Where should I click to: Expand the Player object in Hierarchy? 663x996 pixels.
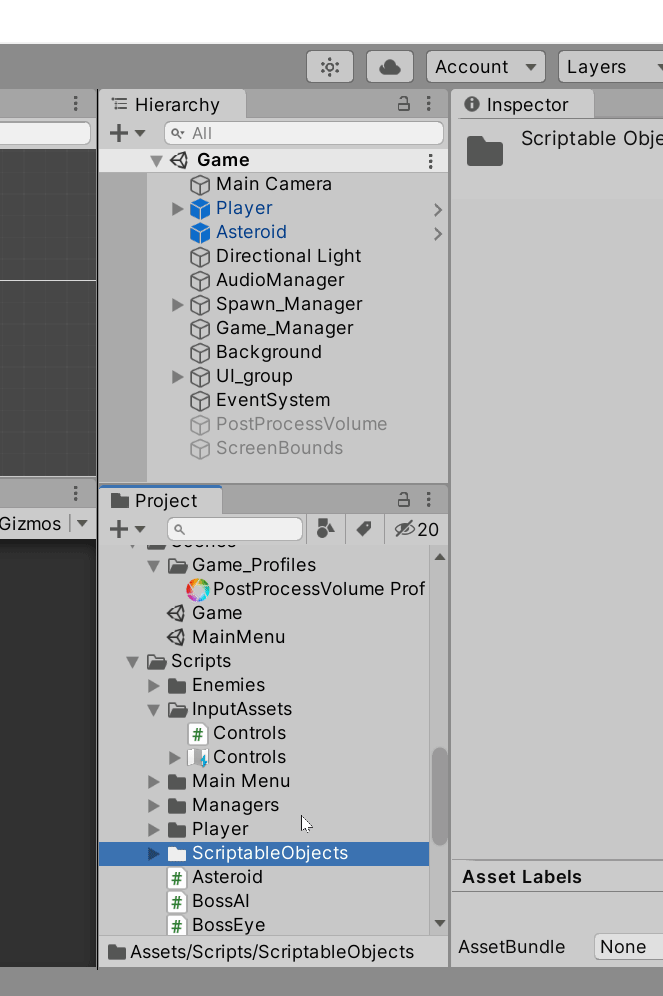point(177,208)
